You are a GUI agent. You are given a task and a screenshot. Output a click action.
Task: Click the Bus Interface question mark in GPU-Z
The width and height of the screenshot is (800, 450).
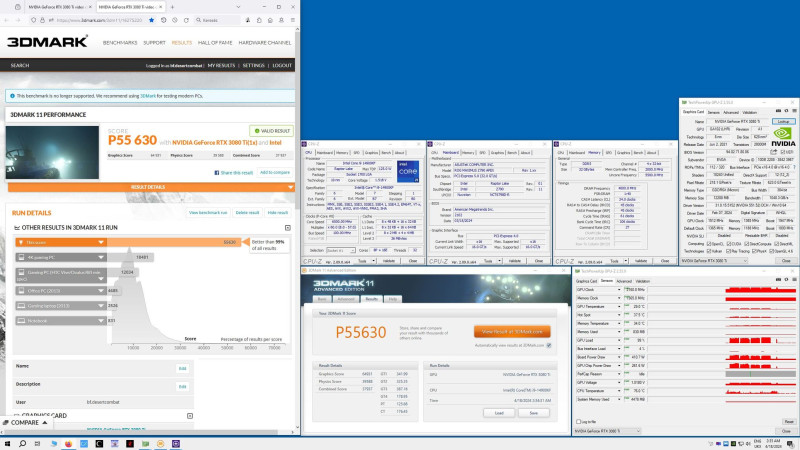pos(794,167)
